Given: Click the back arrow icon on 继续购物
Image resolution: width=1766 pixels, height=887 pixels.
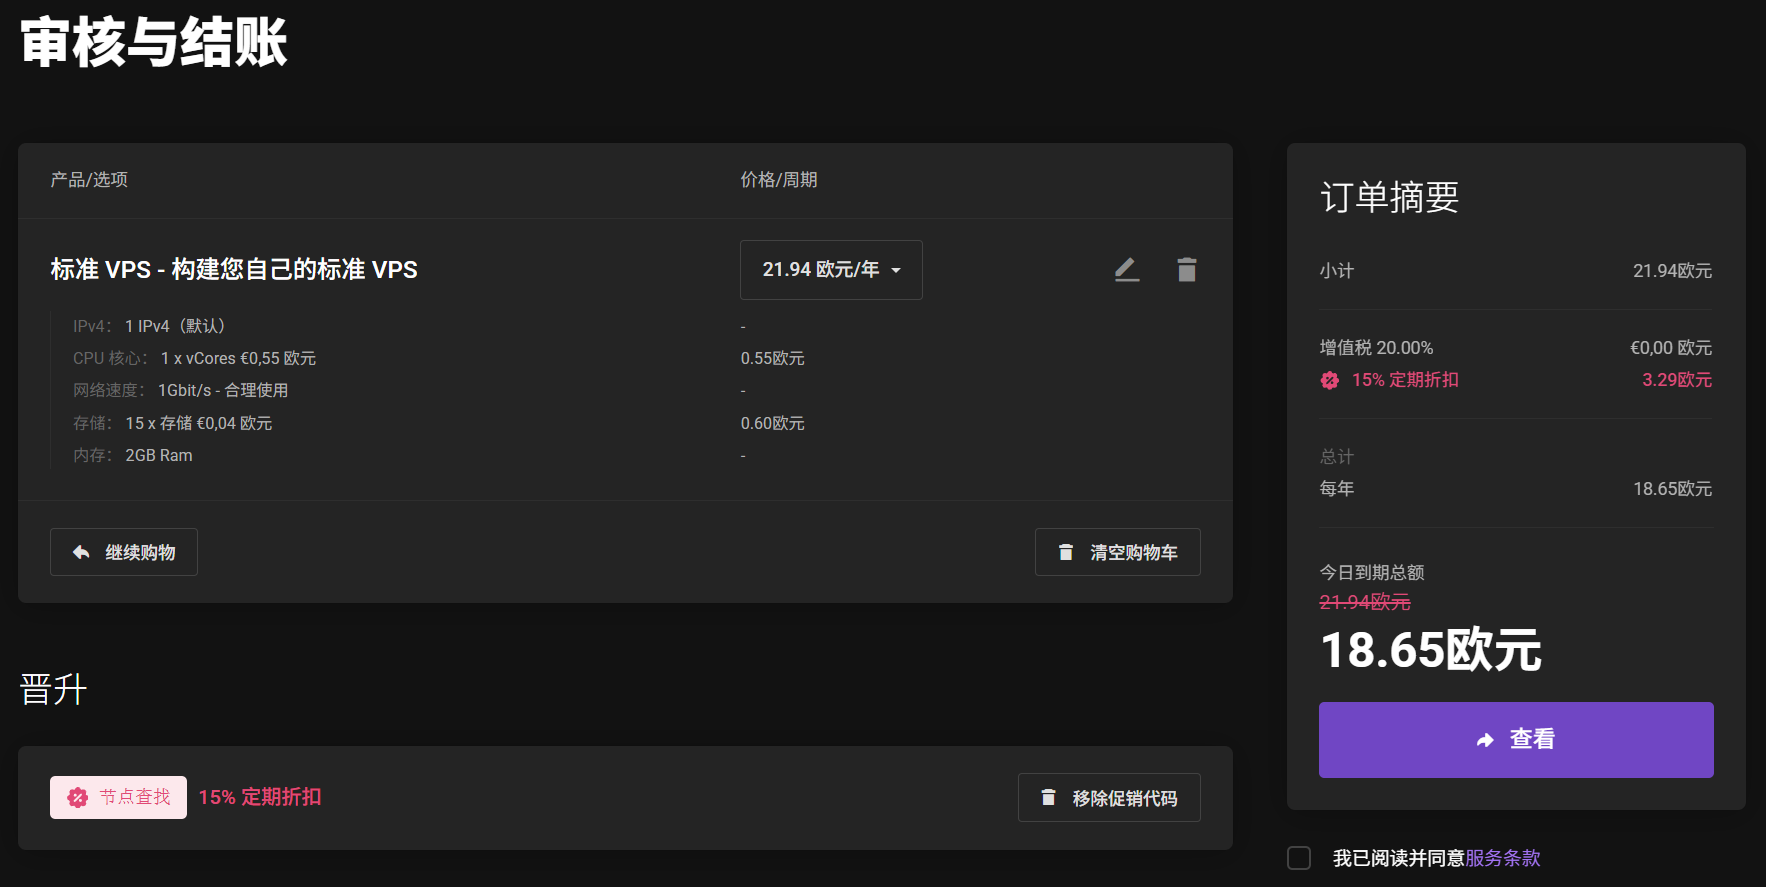Looking at the screenshot, I should click(81, 552).
